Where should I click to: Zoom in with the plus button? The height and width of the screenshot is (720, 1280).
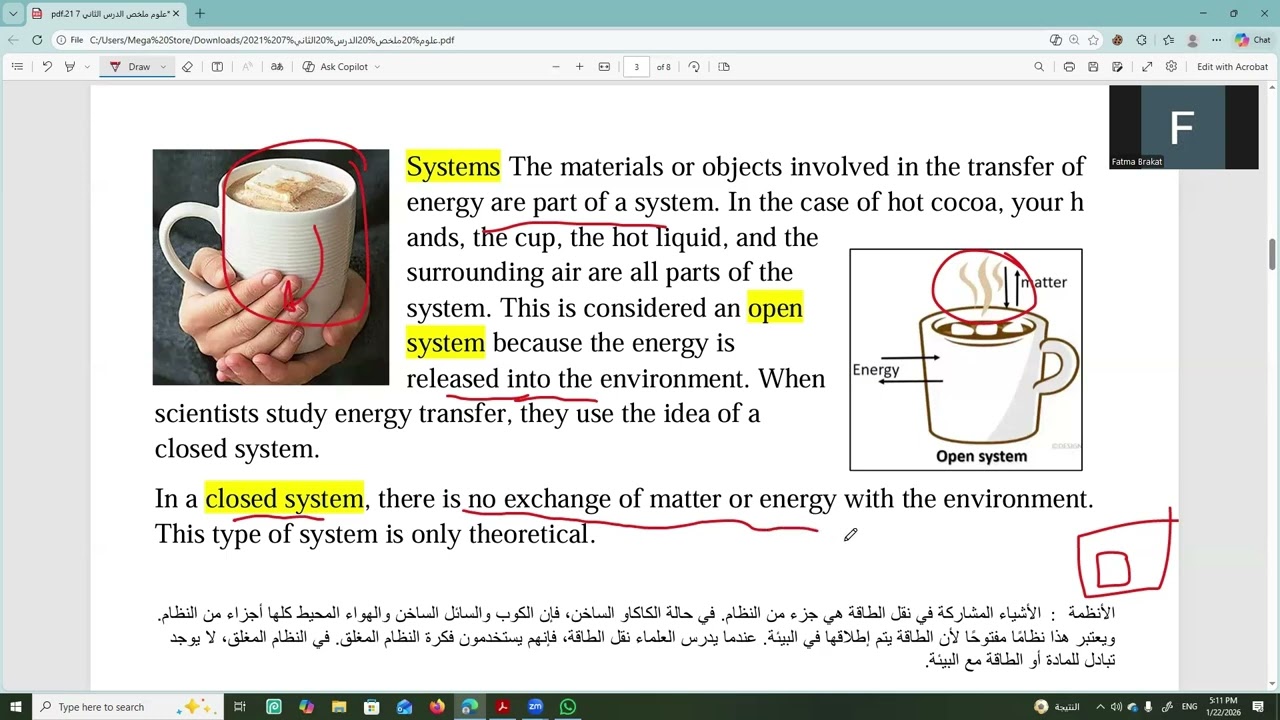click(579, 67)
